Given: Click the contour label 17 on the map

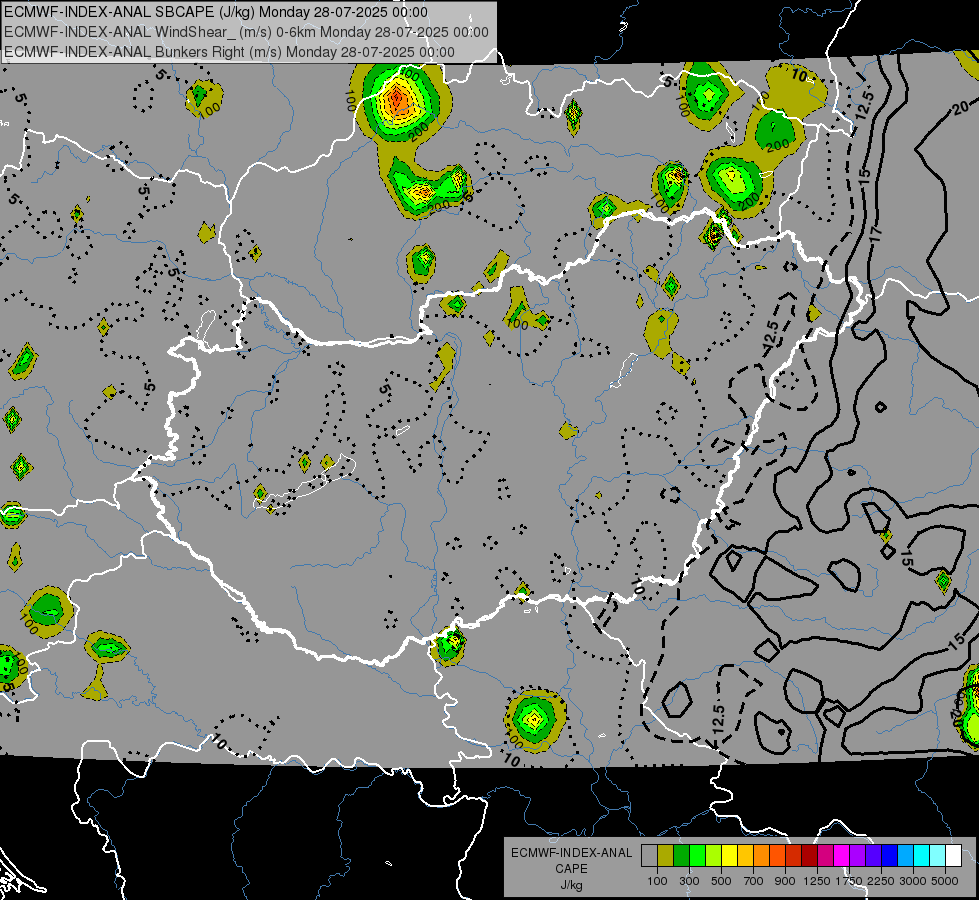Looking at the screenshot, I should click(876, 234).
